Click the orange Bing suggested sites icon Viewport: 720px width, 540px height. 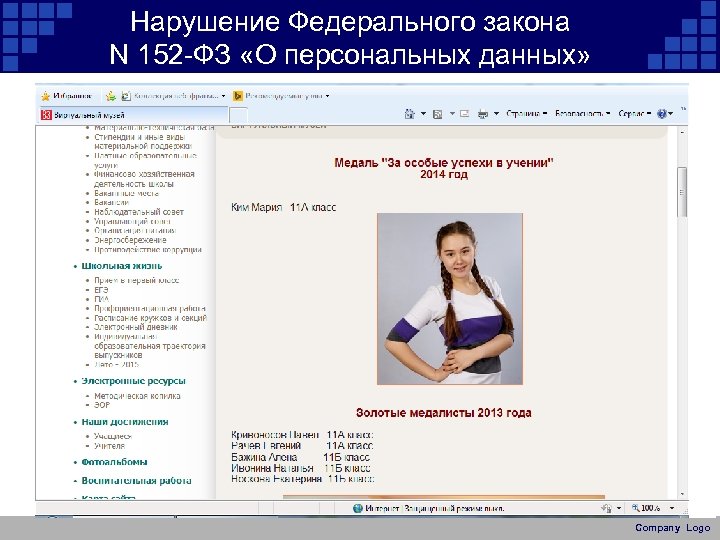238,96
